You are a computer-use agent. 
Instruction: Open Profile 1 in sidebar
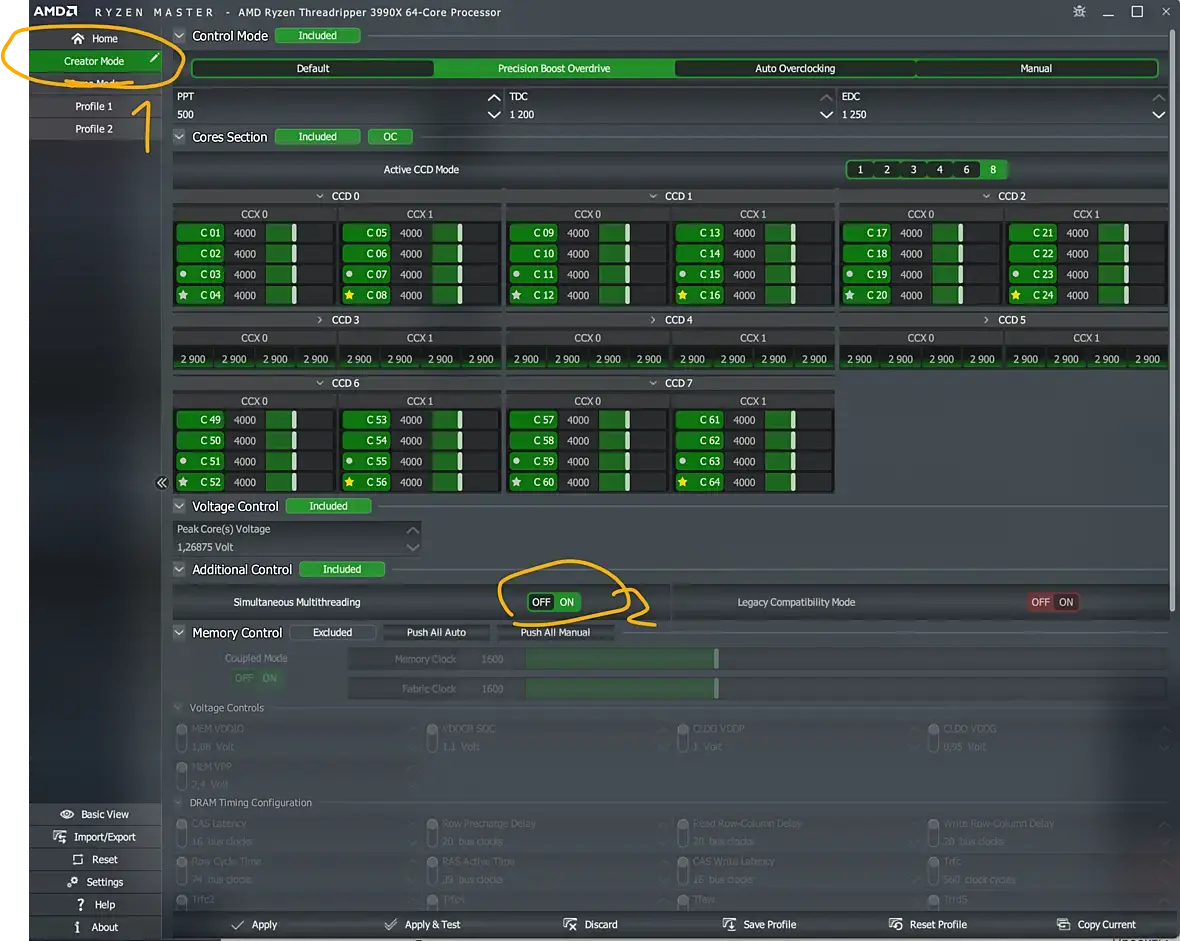pos(94,106)
